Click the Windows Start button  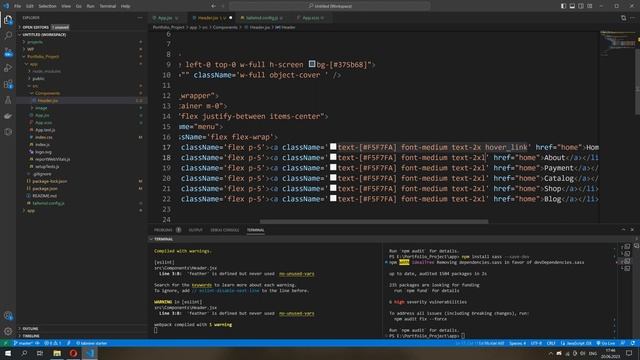(x=8, y=353)
